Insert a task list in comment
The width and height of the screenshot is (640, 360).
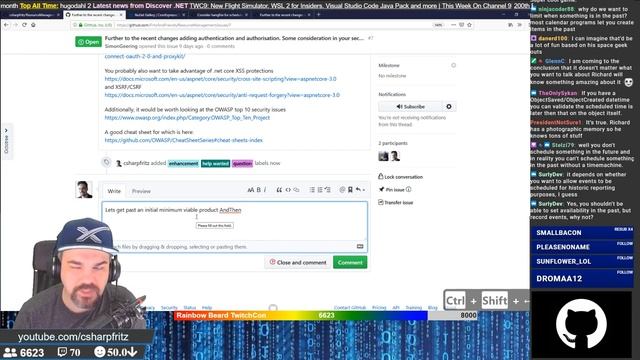point(327,190)
